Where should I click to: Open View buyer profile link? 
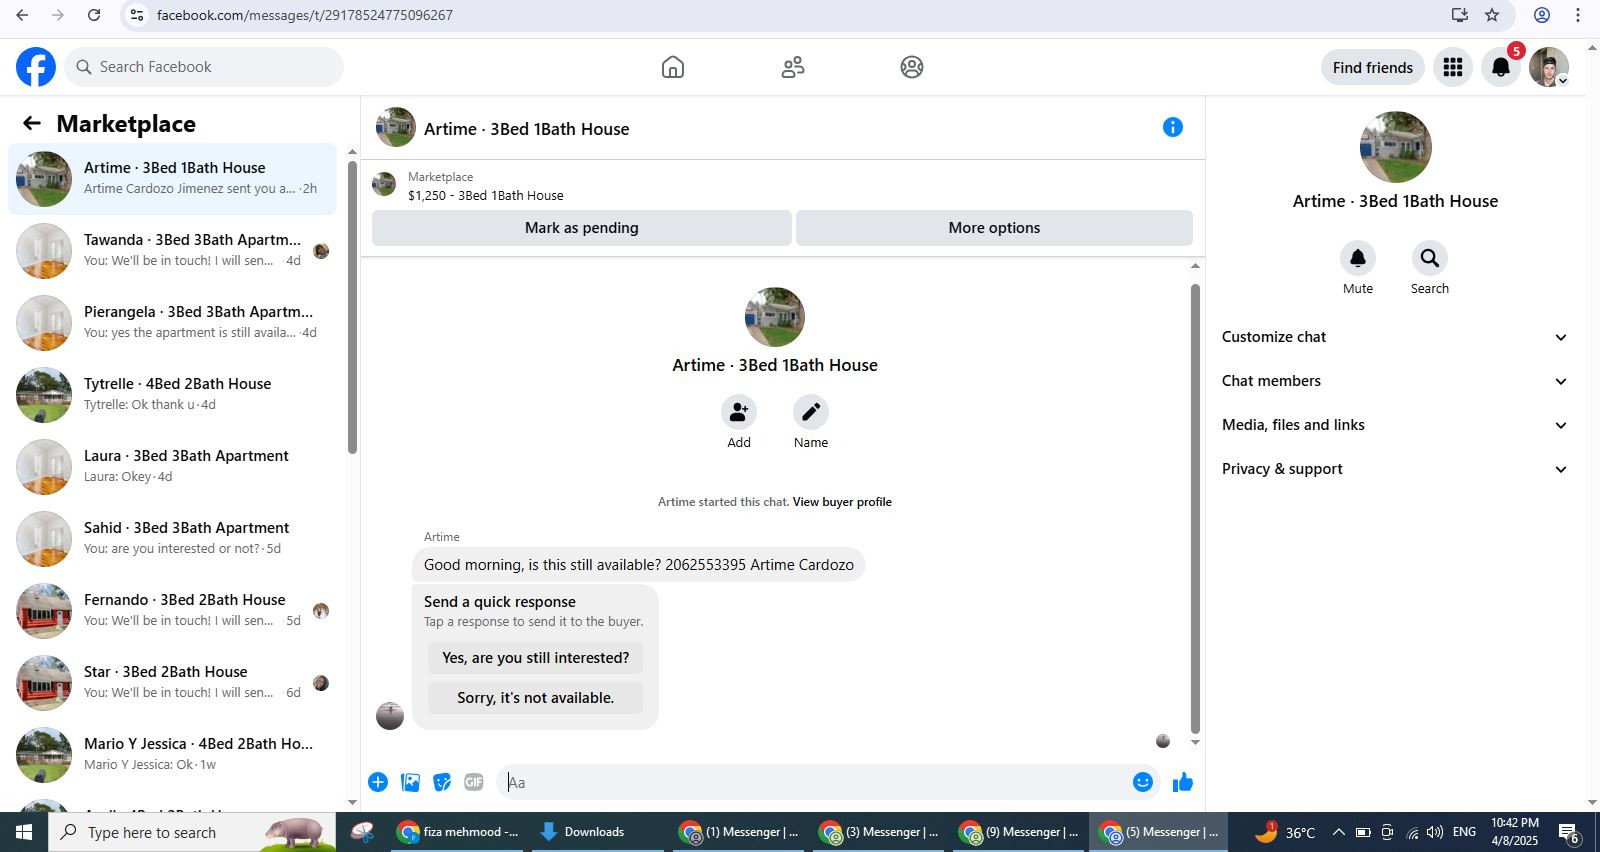[x=842, y=502]
